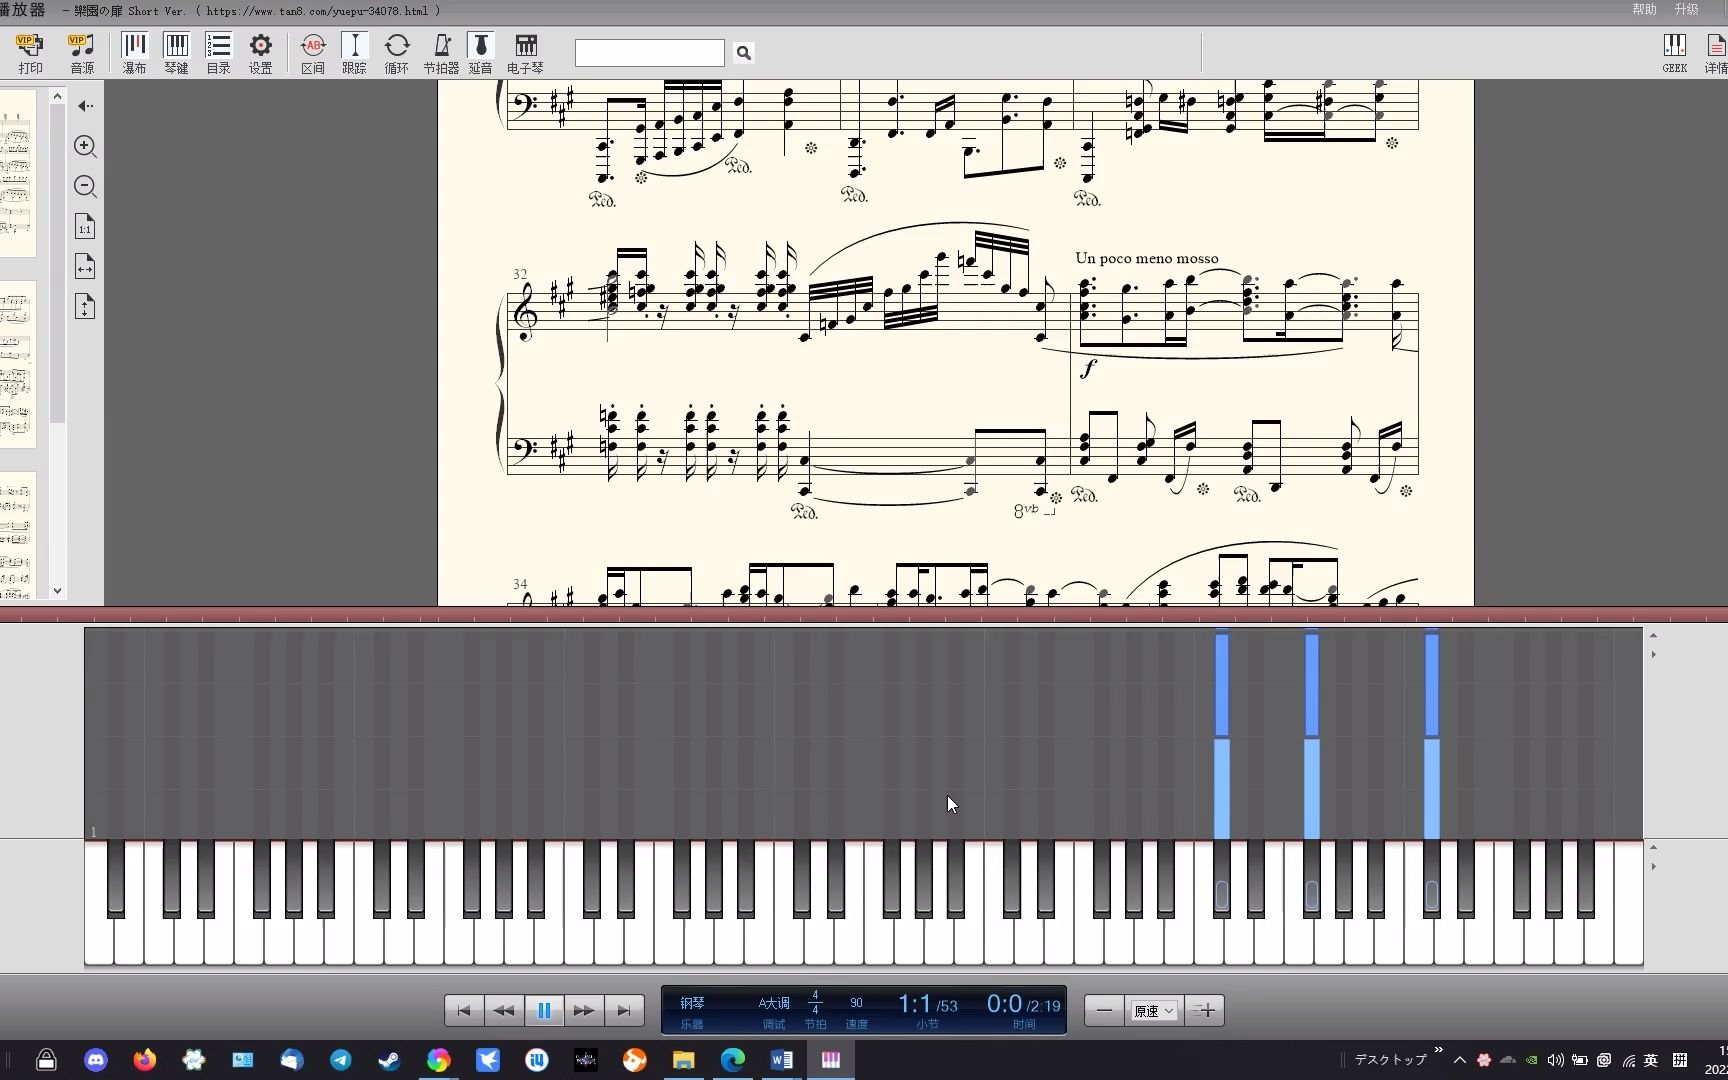The width and height of the screenshot is (1728, 1080).
Task: Open the electronic keyboard (电子琴) connection
Action: pos(525,53)
